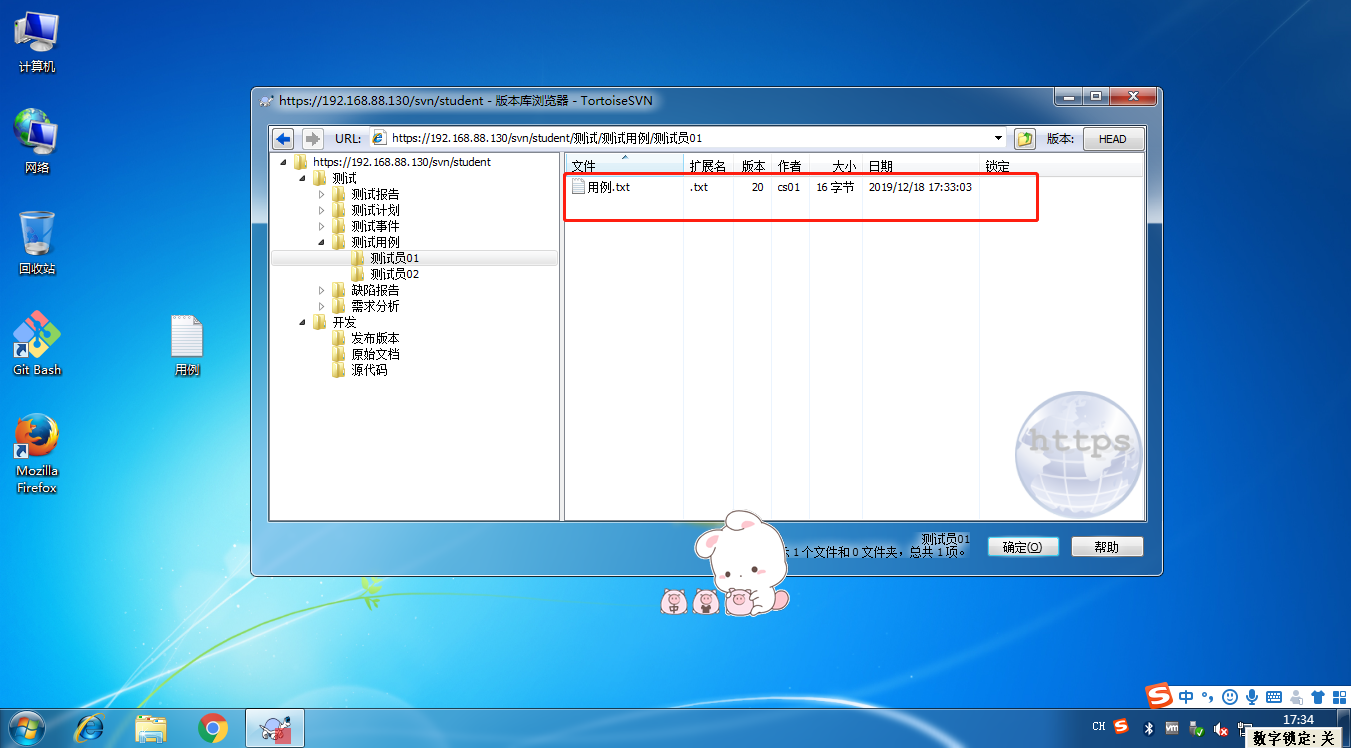Toggle Sogou 中 Chinese/English mode
Screen dimensions: 1351x748
[1186, 697]
